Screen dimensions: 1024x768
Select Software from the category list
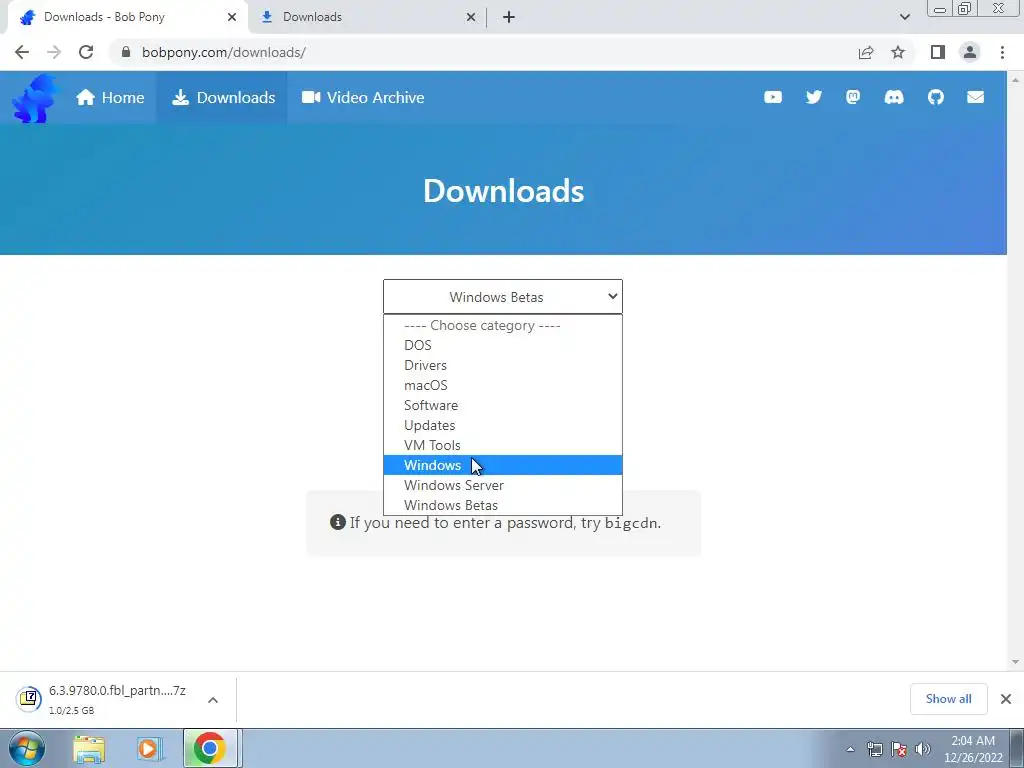pos(503,405)
